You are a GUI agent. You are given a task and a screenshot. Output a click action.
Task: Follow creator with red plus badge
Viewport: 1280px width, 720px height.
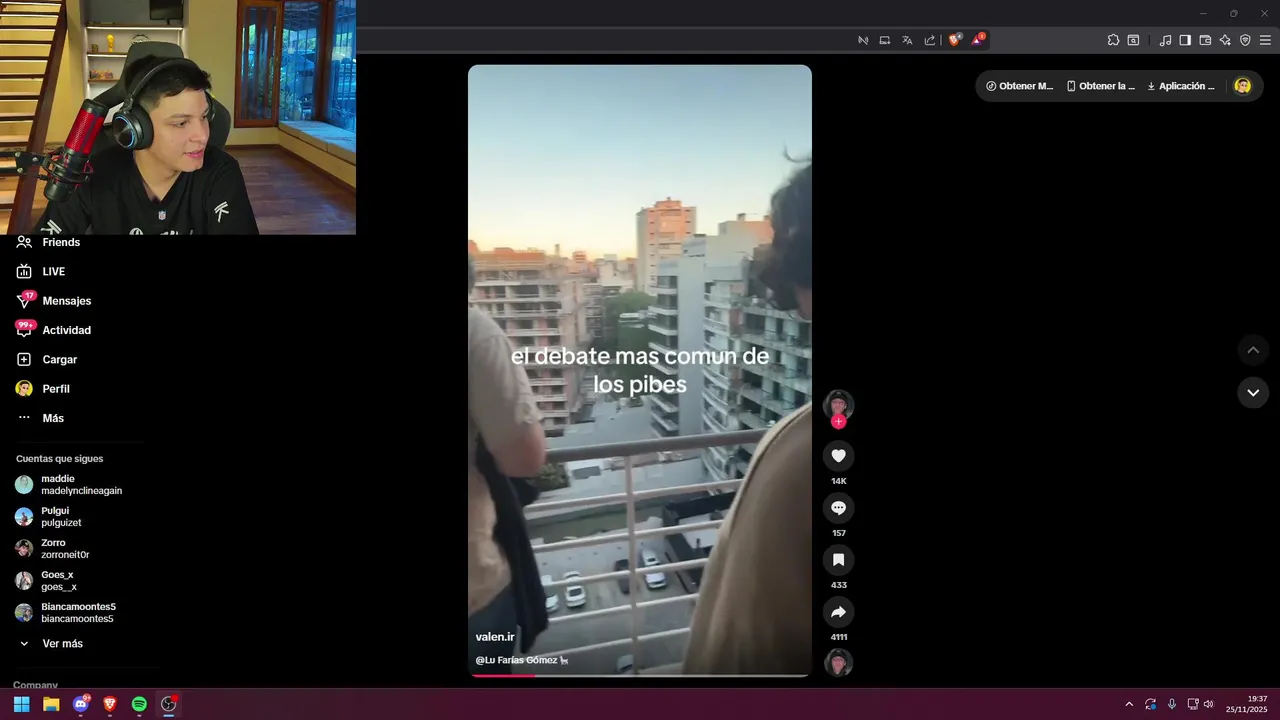[x=838, y=422]
